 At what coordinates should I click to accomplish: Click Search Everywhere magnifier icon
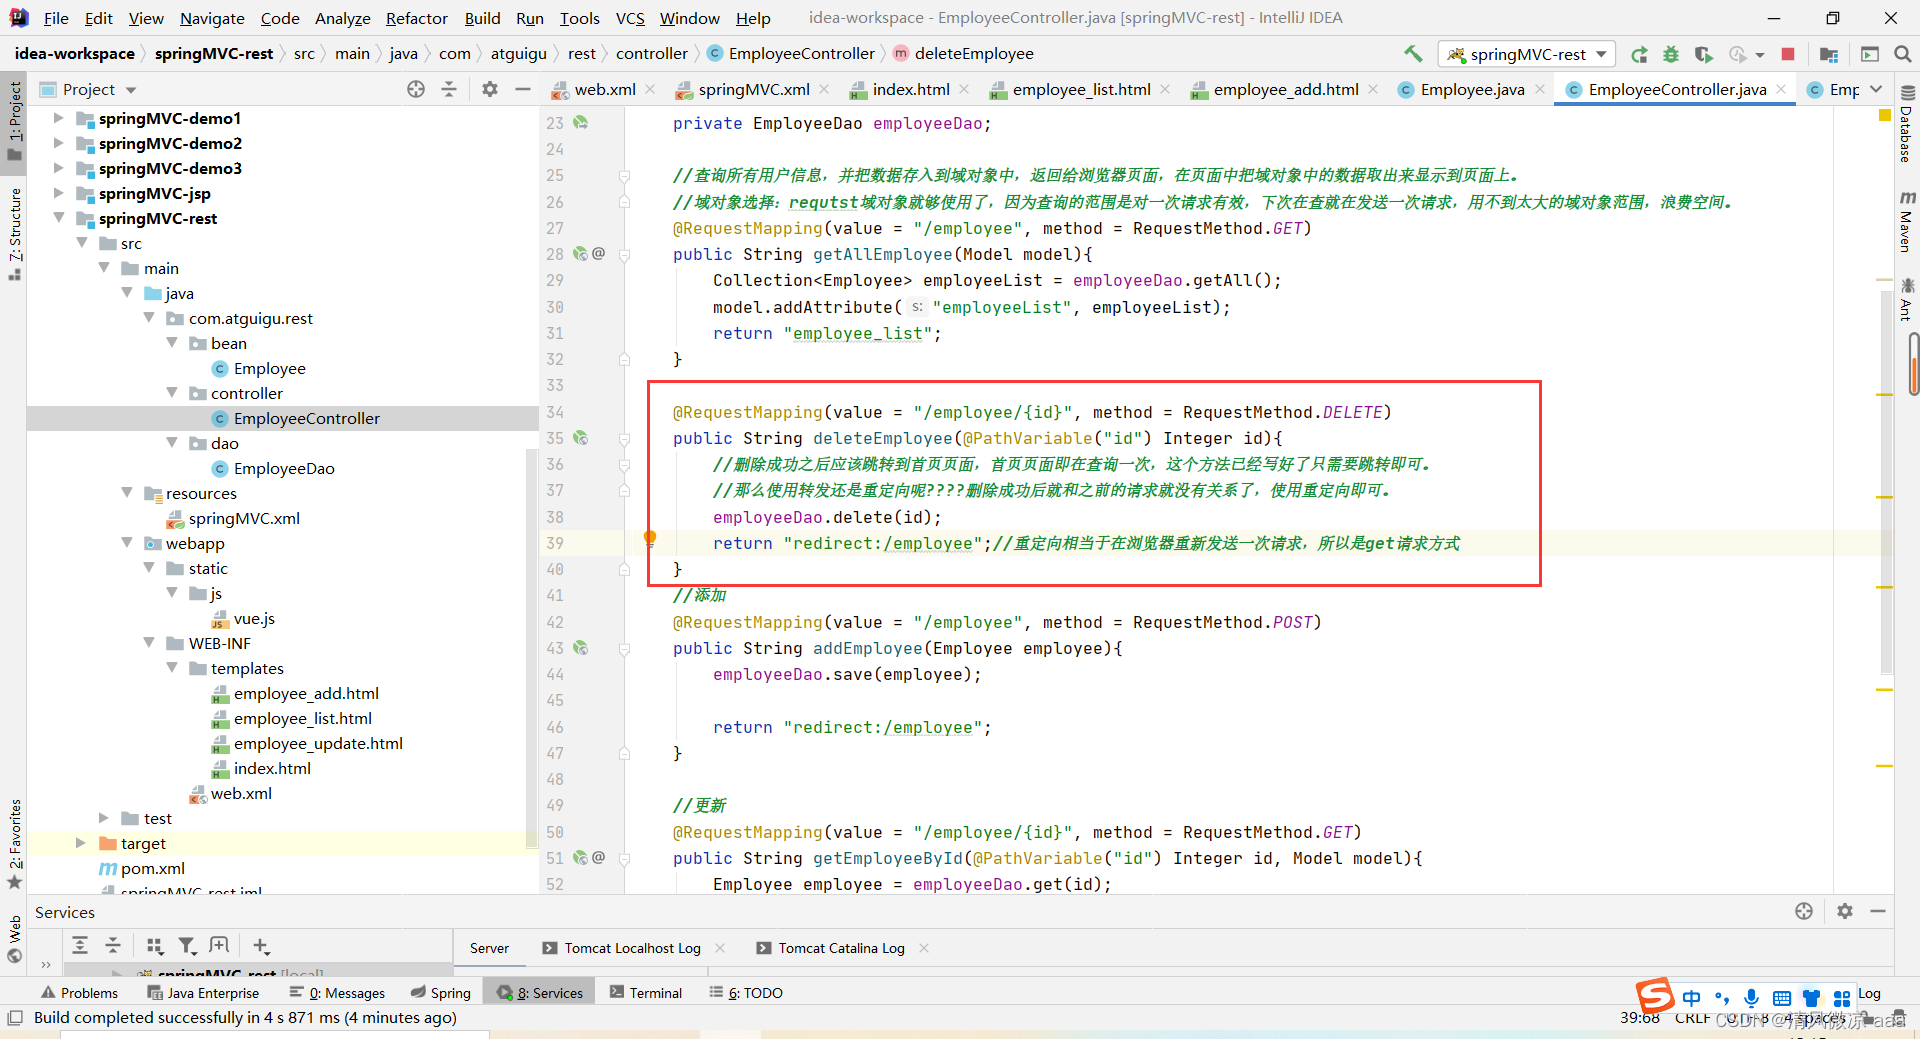[1903, 54]
